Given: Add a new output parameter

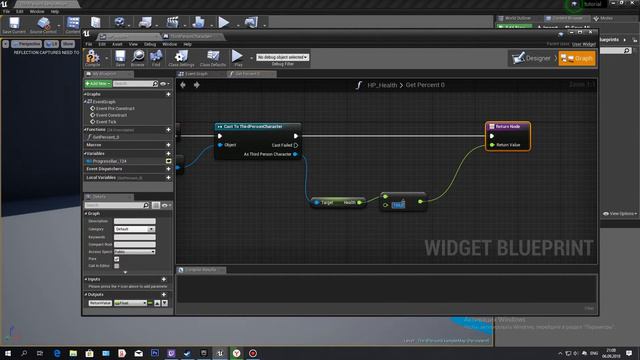Looking at the screenshot, I should coord(164,294).
